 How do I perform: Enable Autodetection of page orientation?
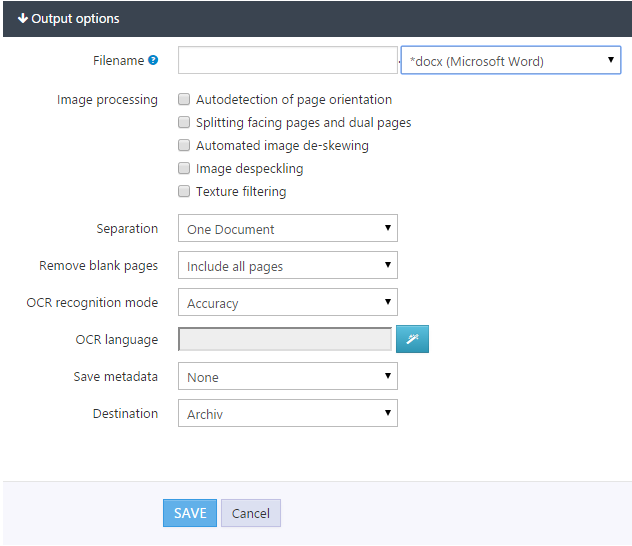click(x=184, y=100)
